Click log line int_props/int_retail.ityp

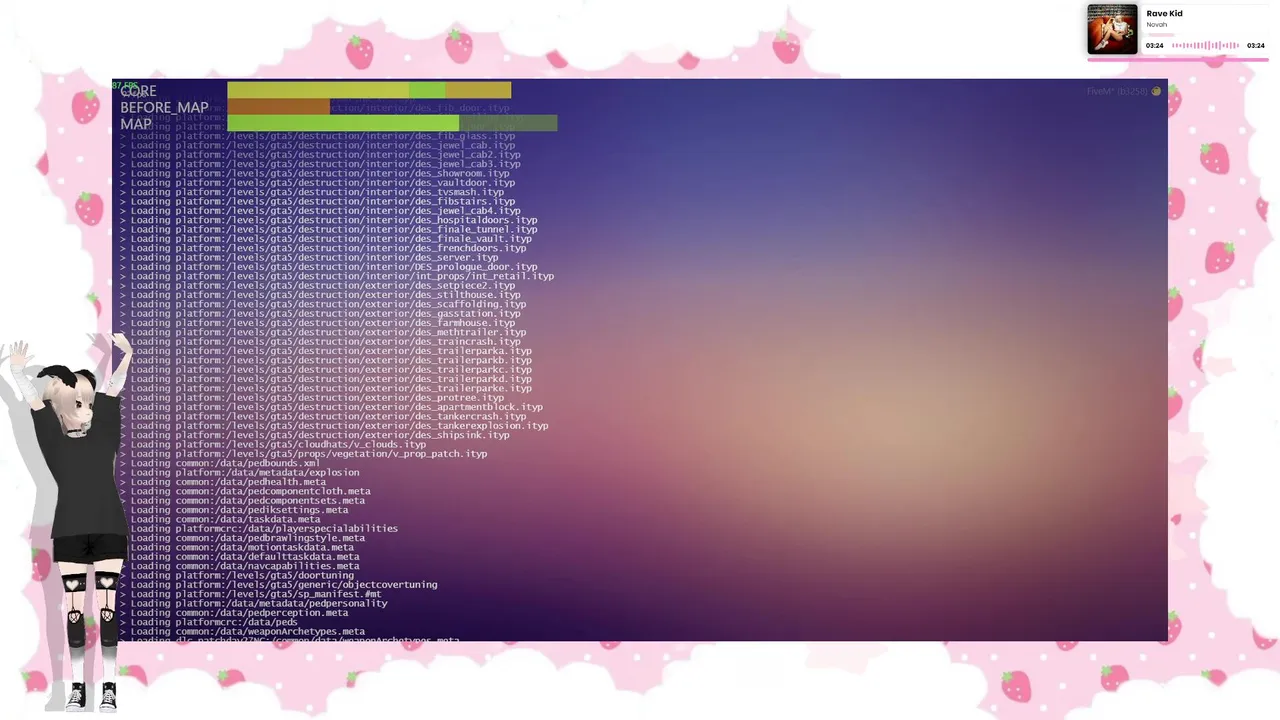click(337, 276)
